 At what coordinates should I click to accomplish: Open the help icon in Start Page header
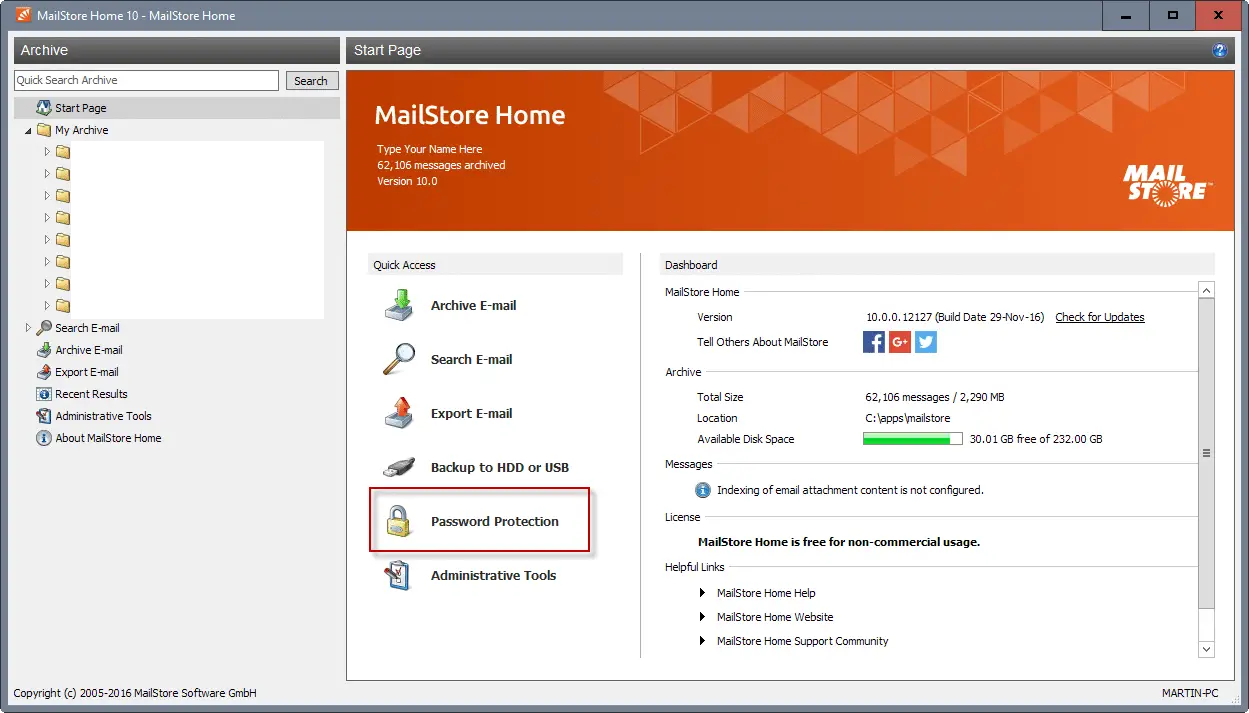click(1219, 50)
